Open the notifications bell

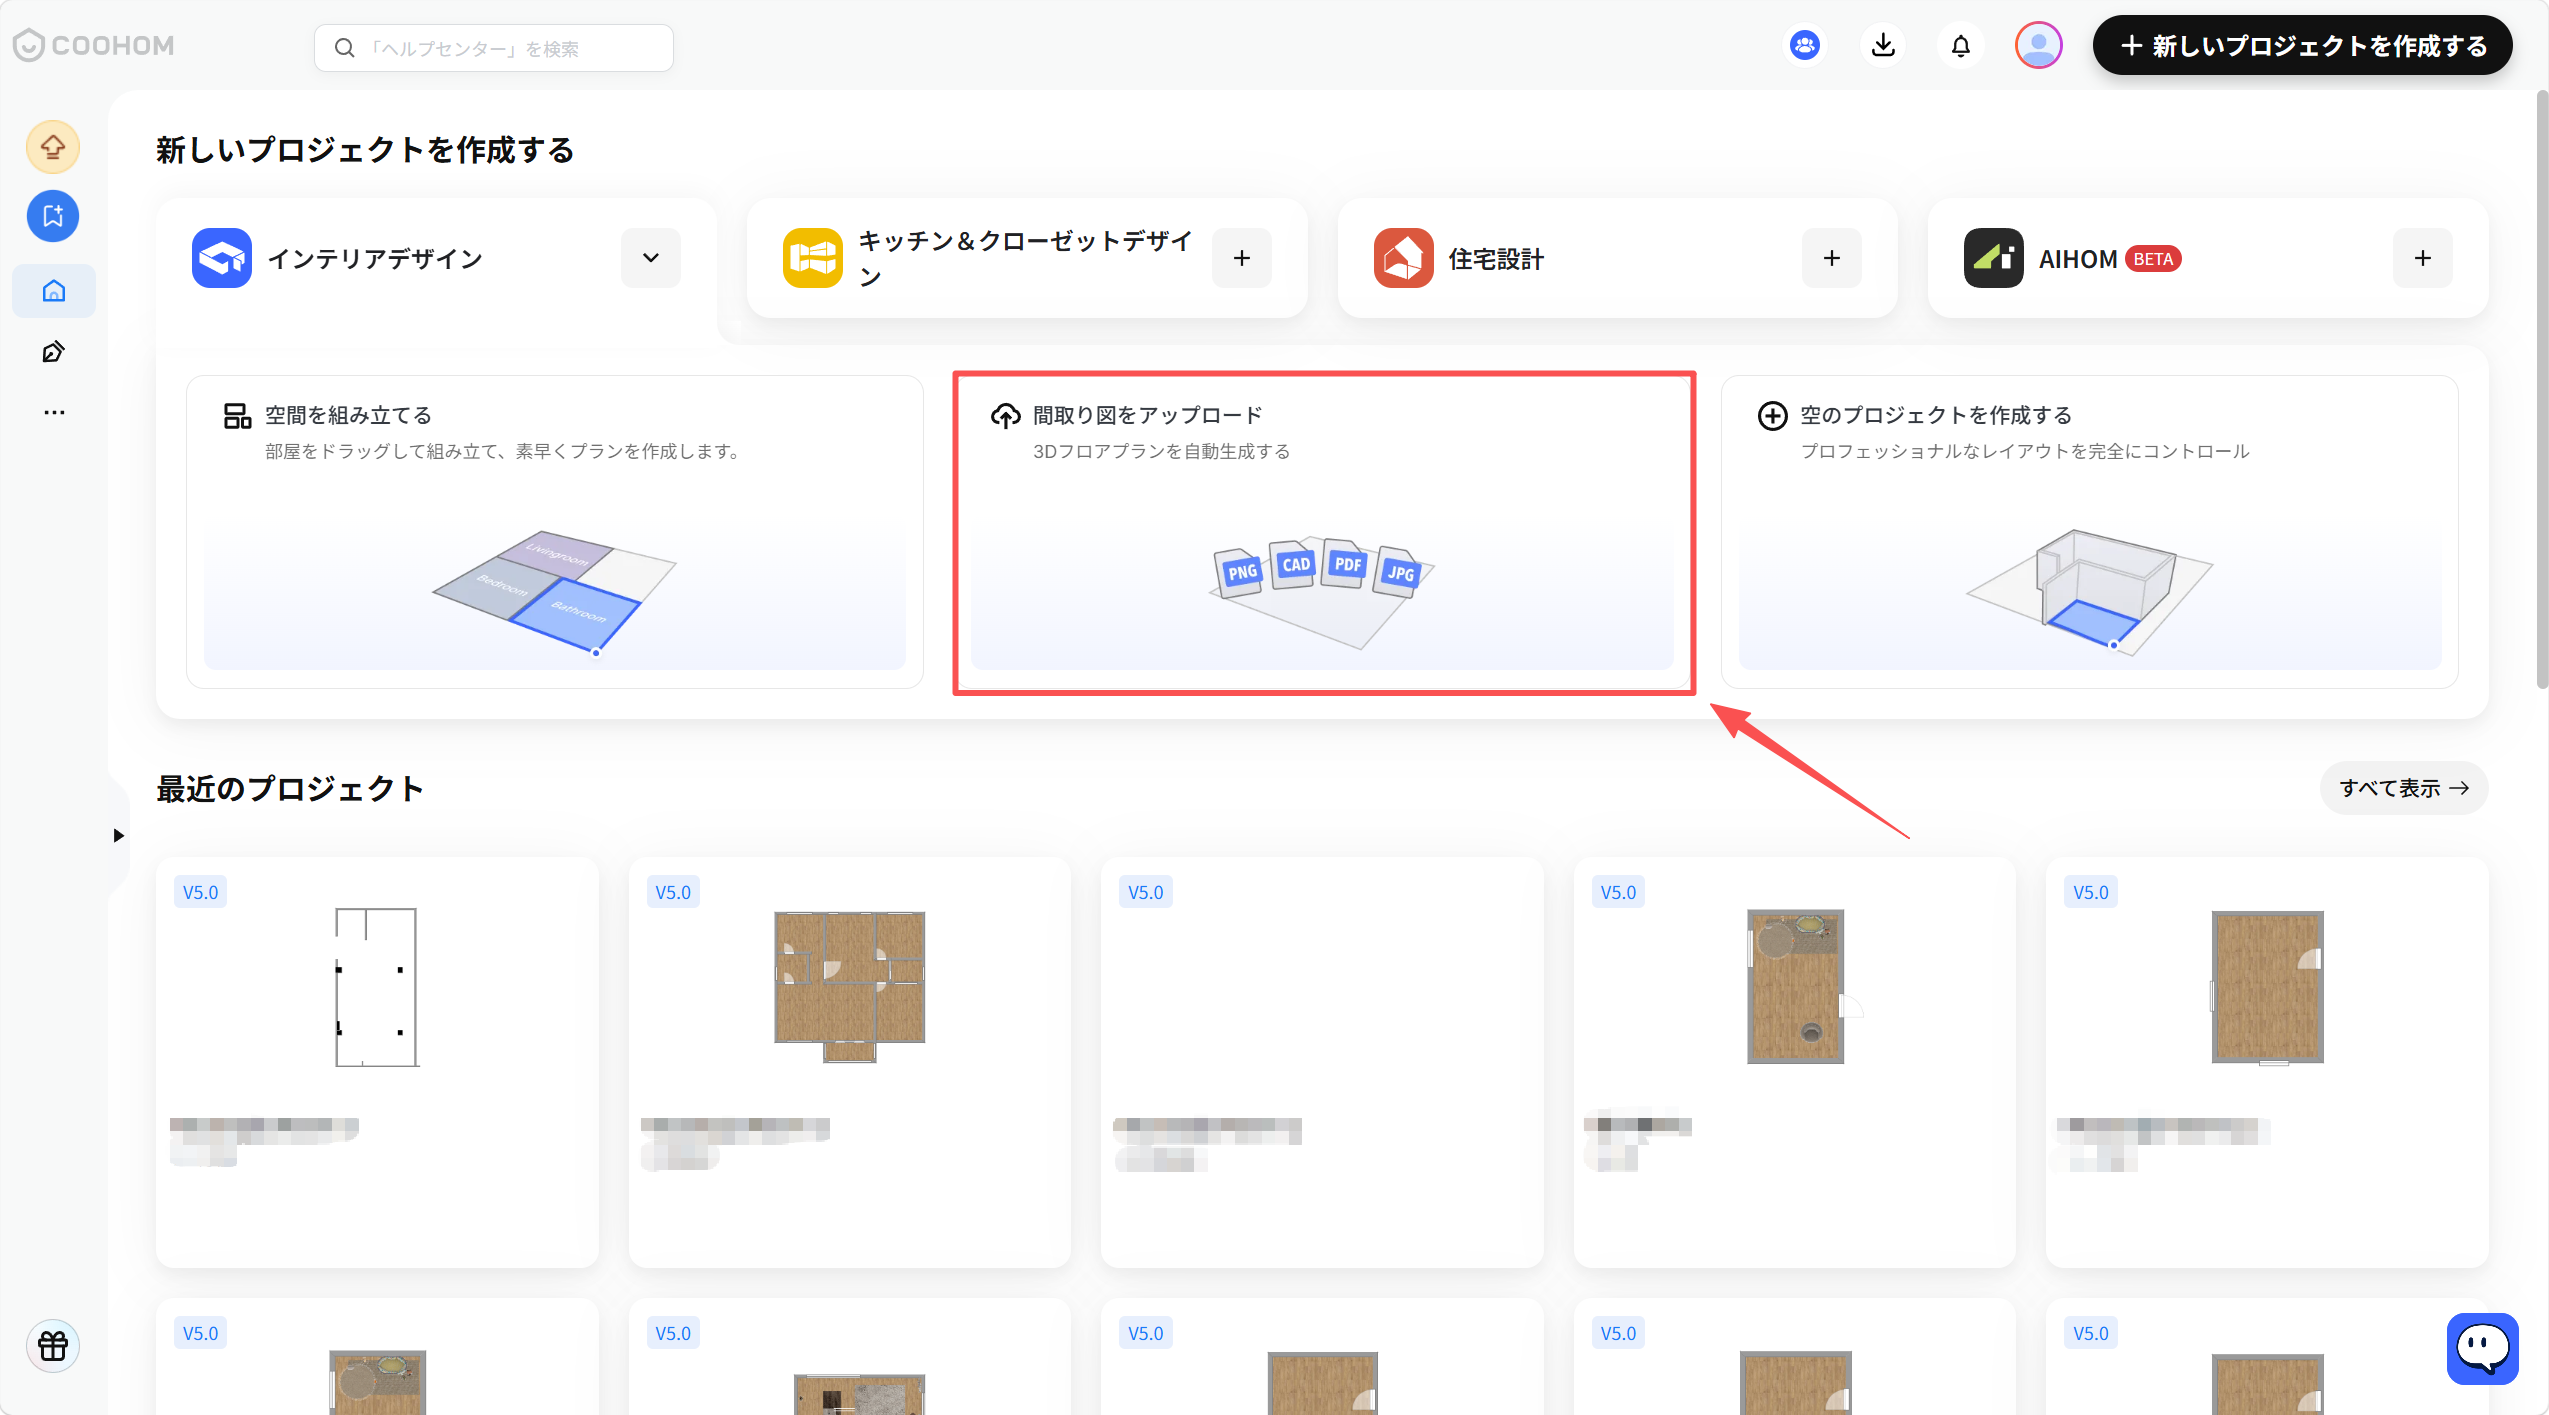coord(1960,45)
